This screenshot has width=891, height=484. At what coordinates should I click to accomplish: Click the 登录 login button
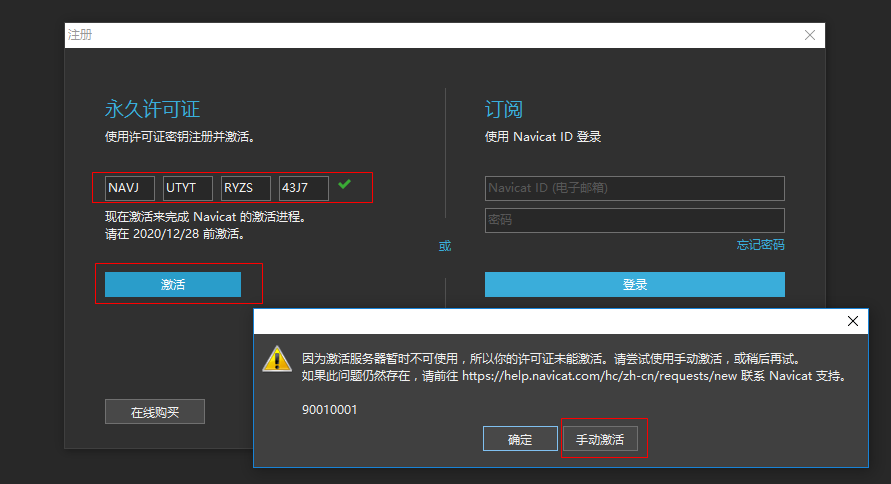tap(635, 284)
